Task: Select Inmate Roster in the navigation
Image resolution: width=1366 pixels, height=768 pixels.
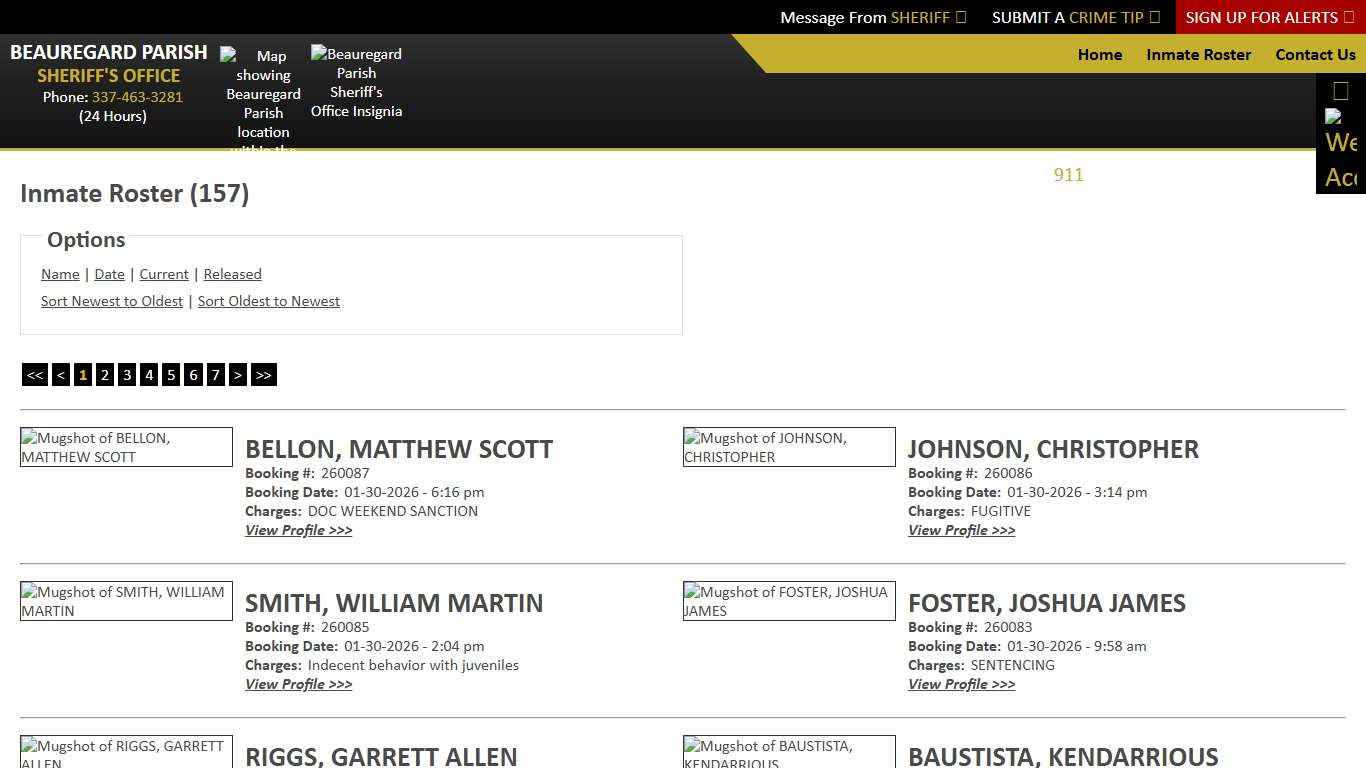Action: pyautogui.click(x=1198, y=55)
